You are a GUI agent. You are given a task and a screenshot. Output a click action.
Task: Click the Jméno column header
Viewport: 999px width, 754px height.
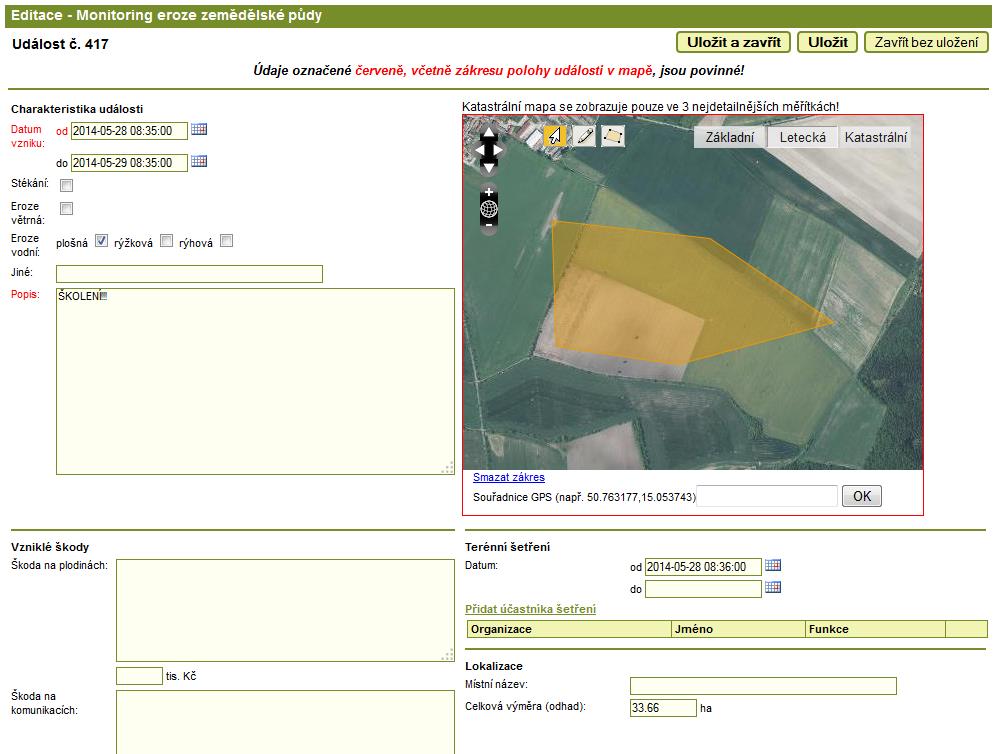coord(739,629)
